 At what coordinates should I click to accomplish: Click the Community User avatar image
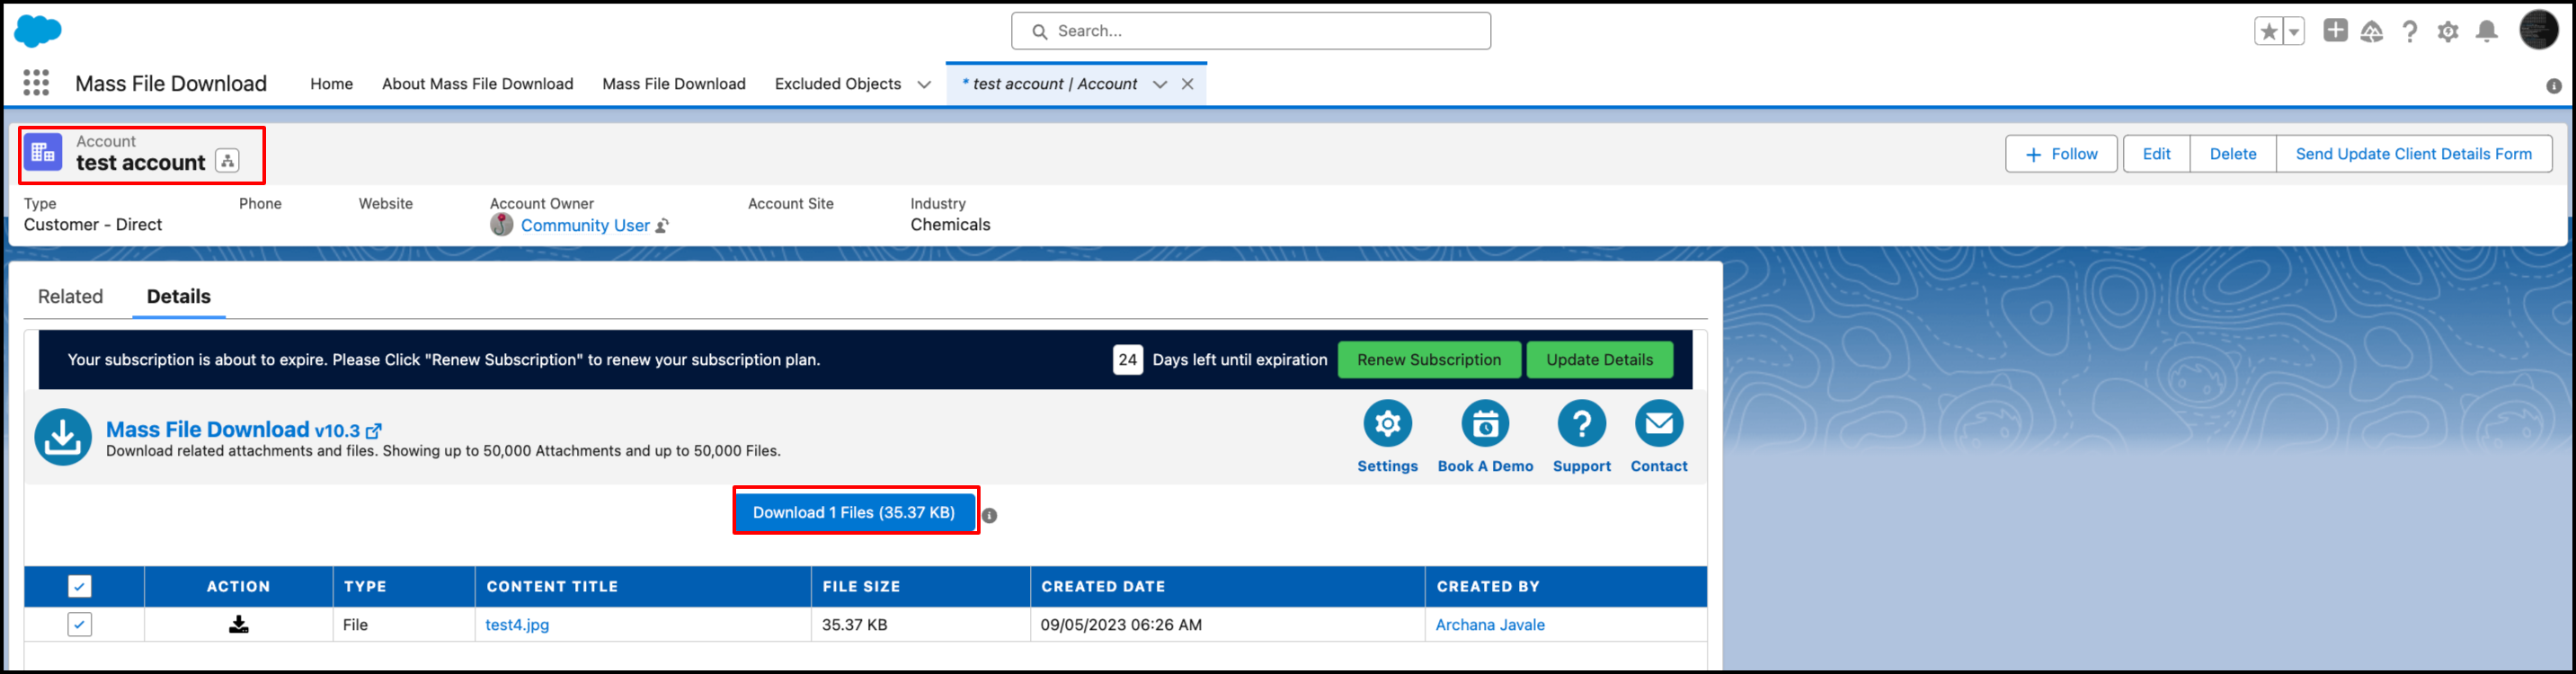coord(502,225)
